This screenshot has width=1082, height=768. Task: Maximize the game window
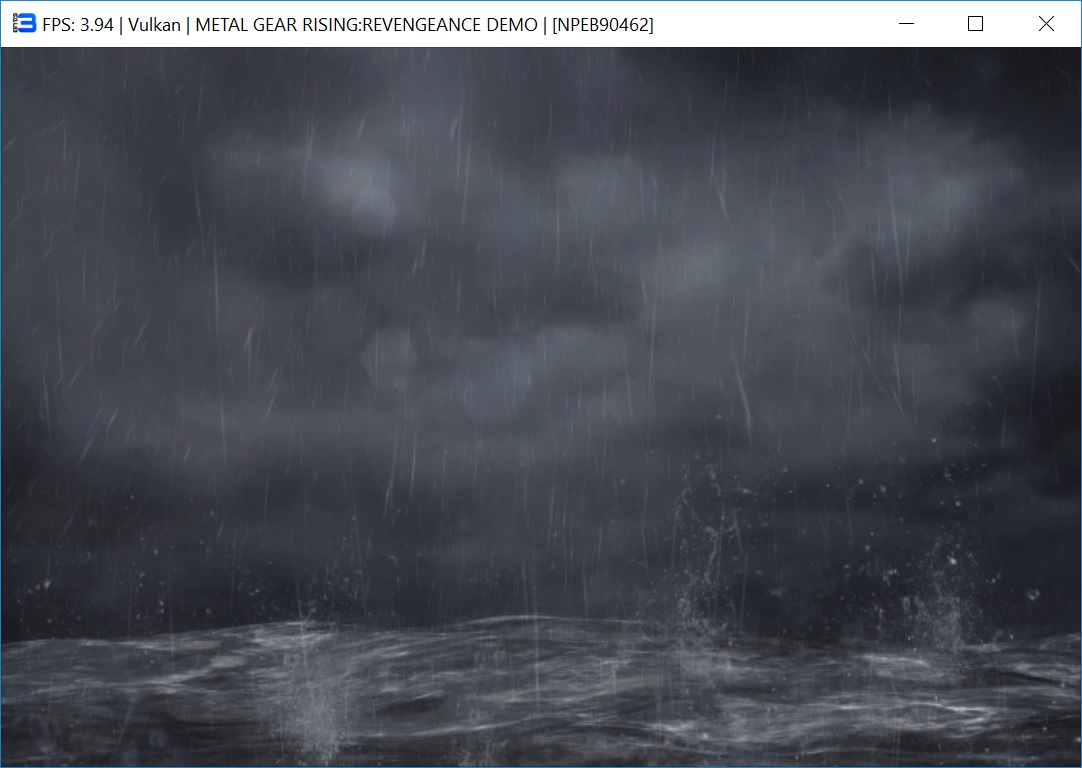(x=975, y=24)
